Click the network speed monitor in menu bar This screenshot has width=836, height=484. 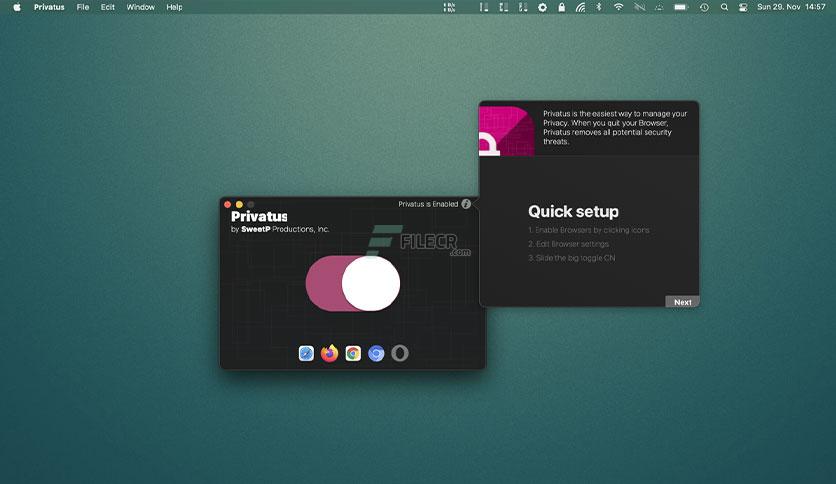(449, 7)
